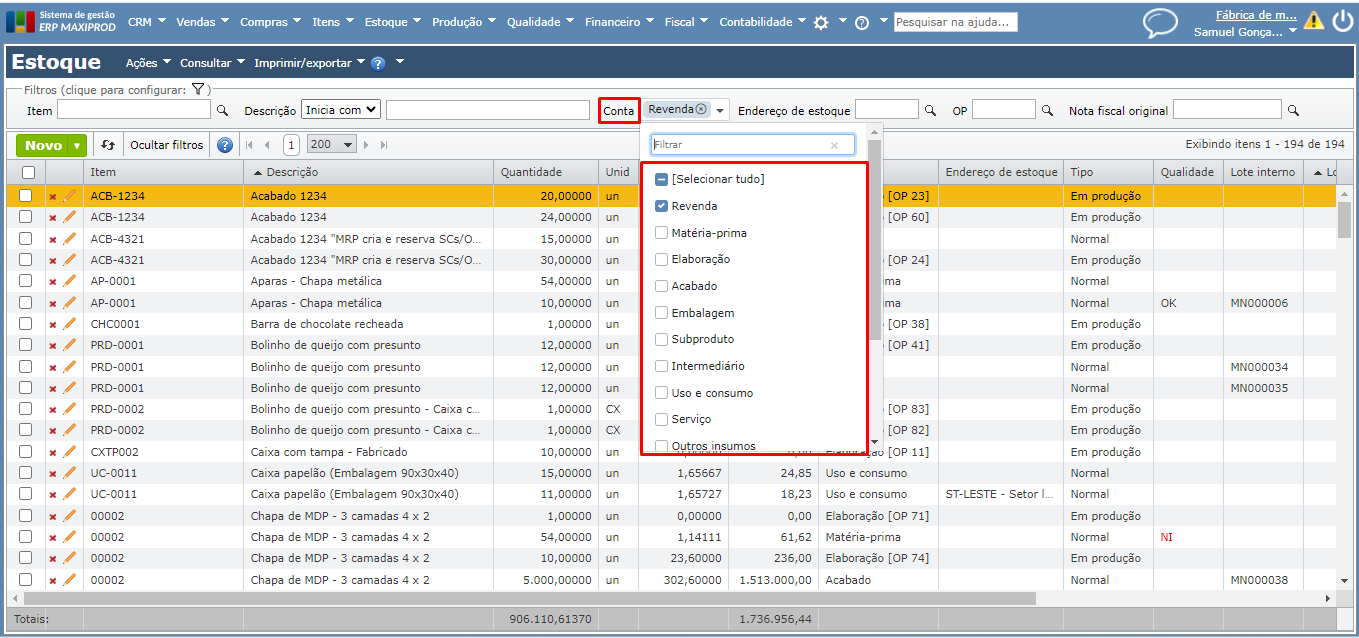Uncheck the Revenda option in list
1359x638 pixels.
pos(661,206)
